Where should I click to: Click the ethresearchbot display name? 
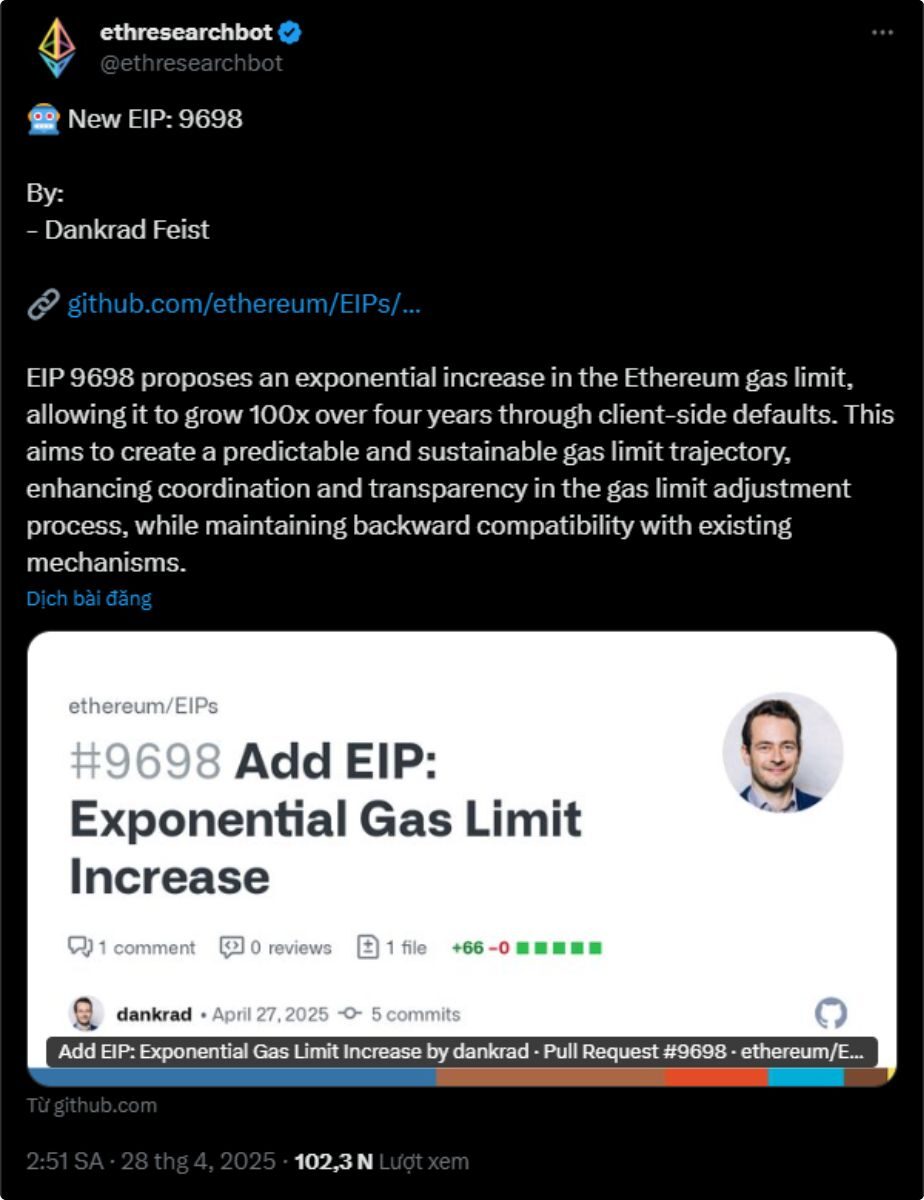(x=186, y=33)
